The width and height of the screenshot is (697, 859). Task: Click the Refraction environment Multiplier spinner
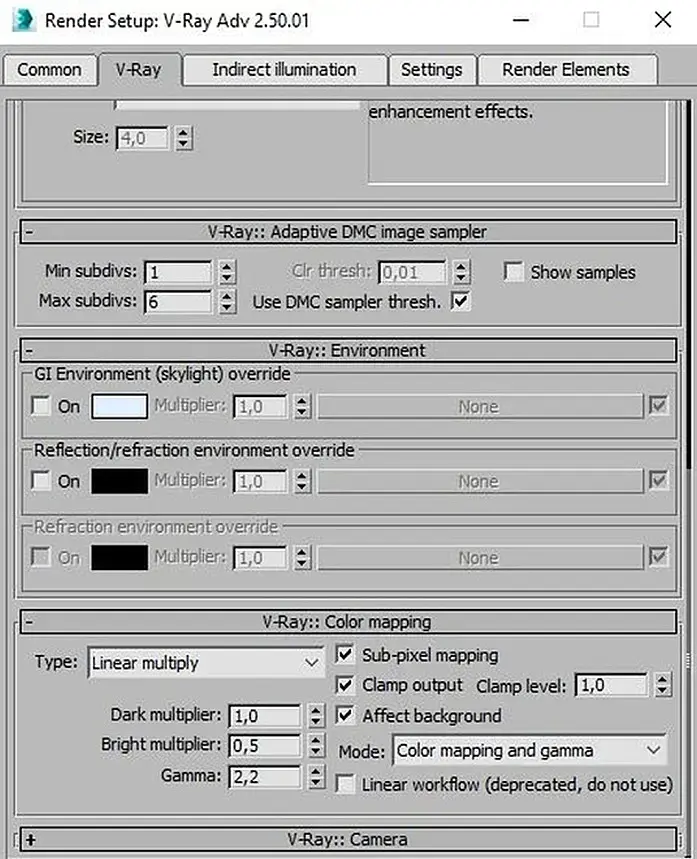(x=302, y=558)
